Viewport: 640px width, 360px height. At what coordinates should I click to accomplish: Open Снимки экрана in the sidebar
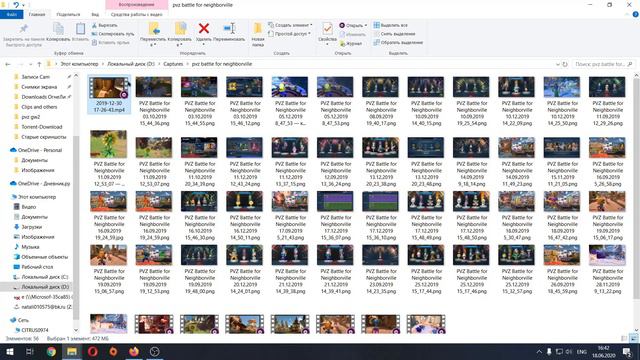point(39,87)
